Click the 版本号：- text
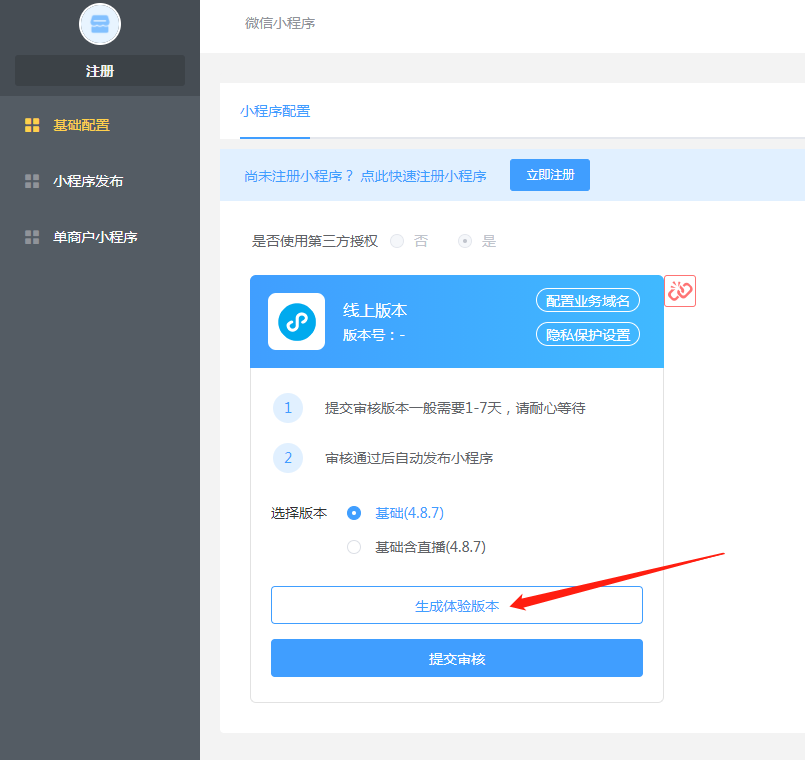The height and width of the screenshot is (760, 805). (x=374, y=335)
